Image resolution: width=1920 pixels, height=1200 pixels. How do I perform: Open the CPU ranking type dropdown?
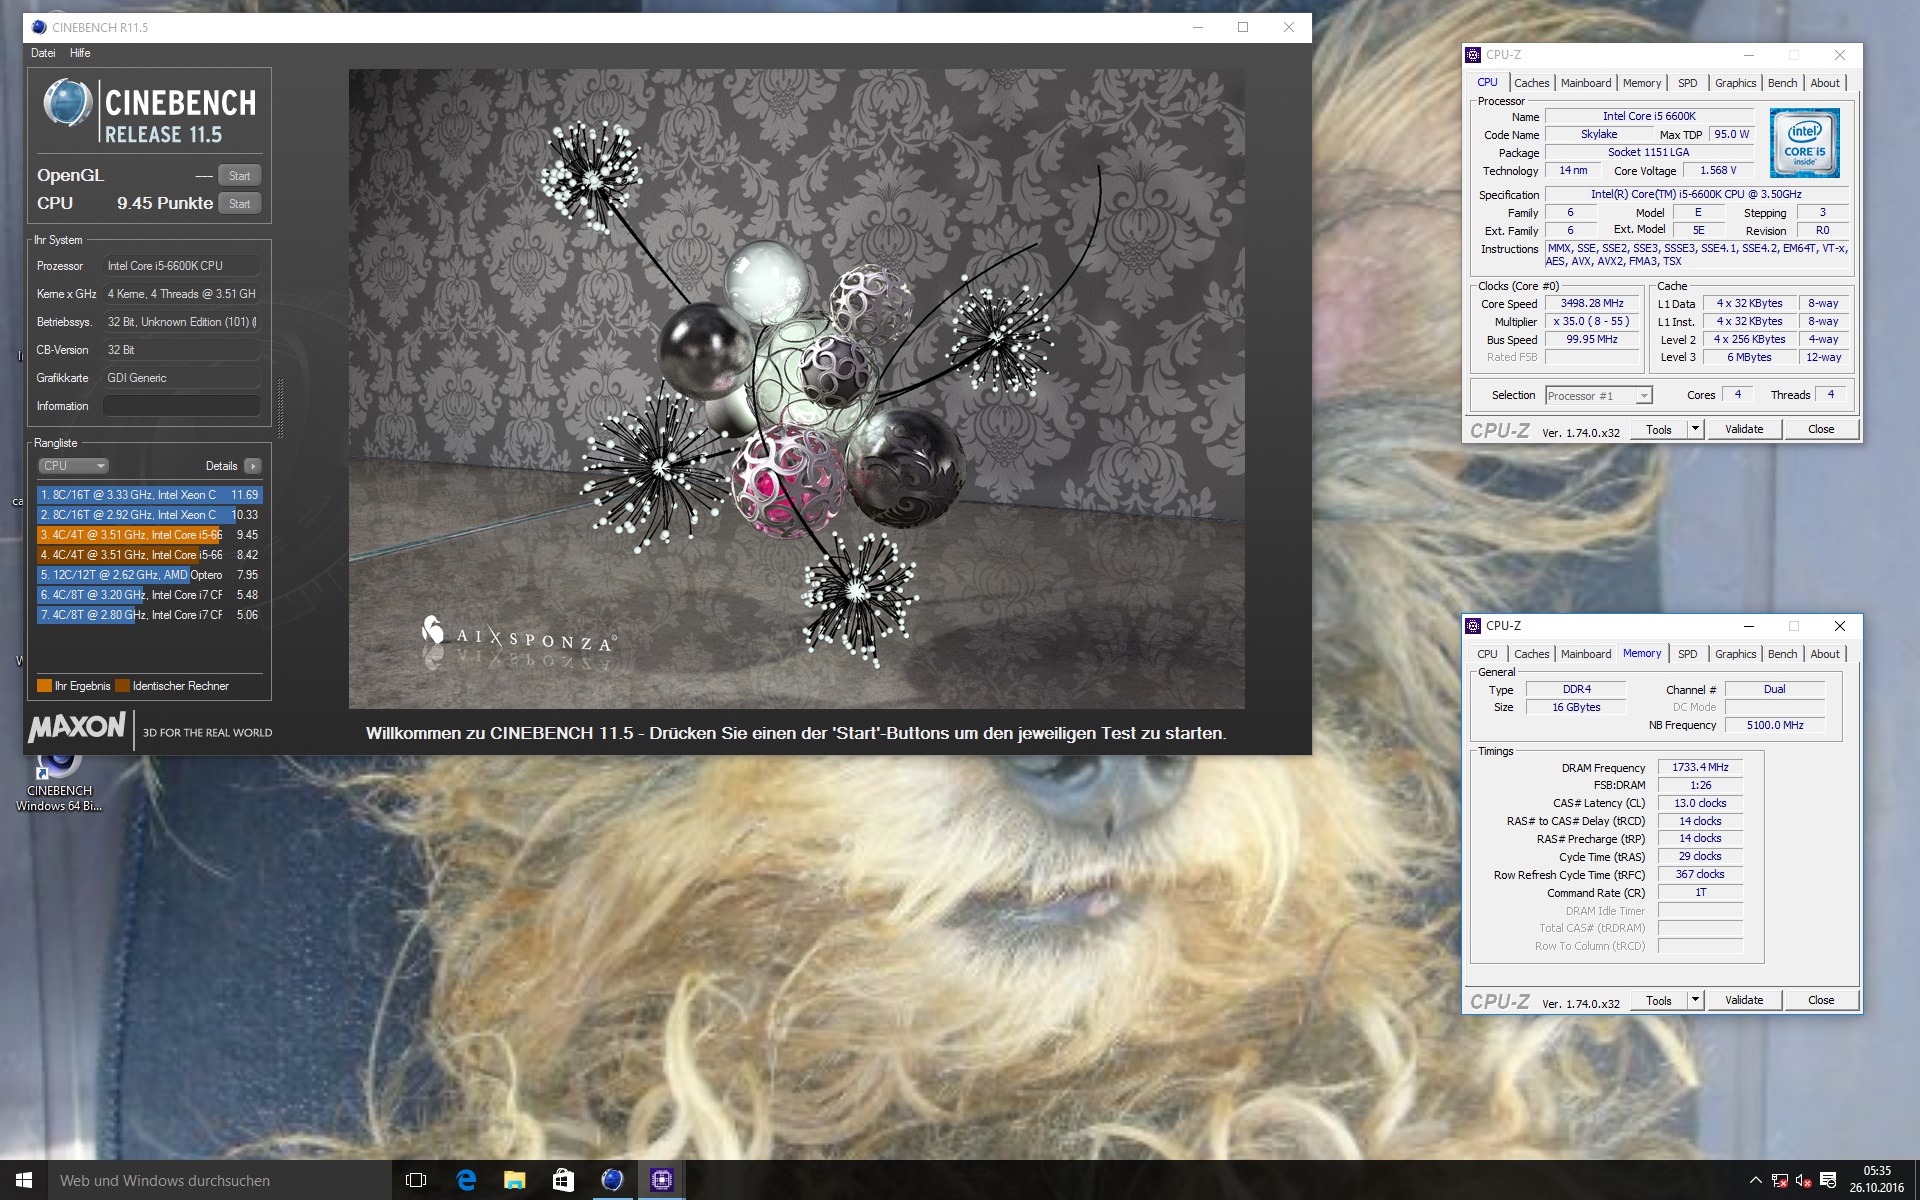point(73,466)
